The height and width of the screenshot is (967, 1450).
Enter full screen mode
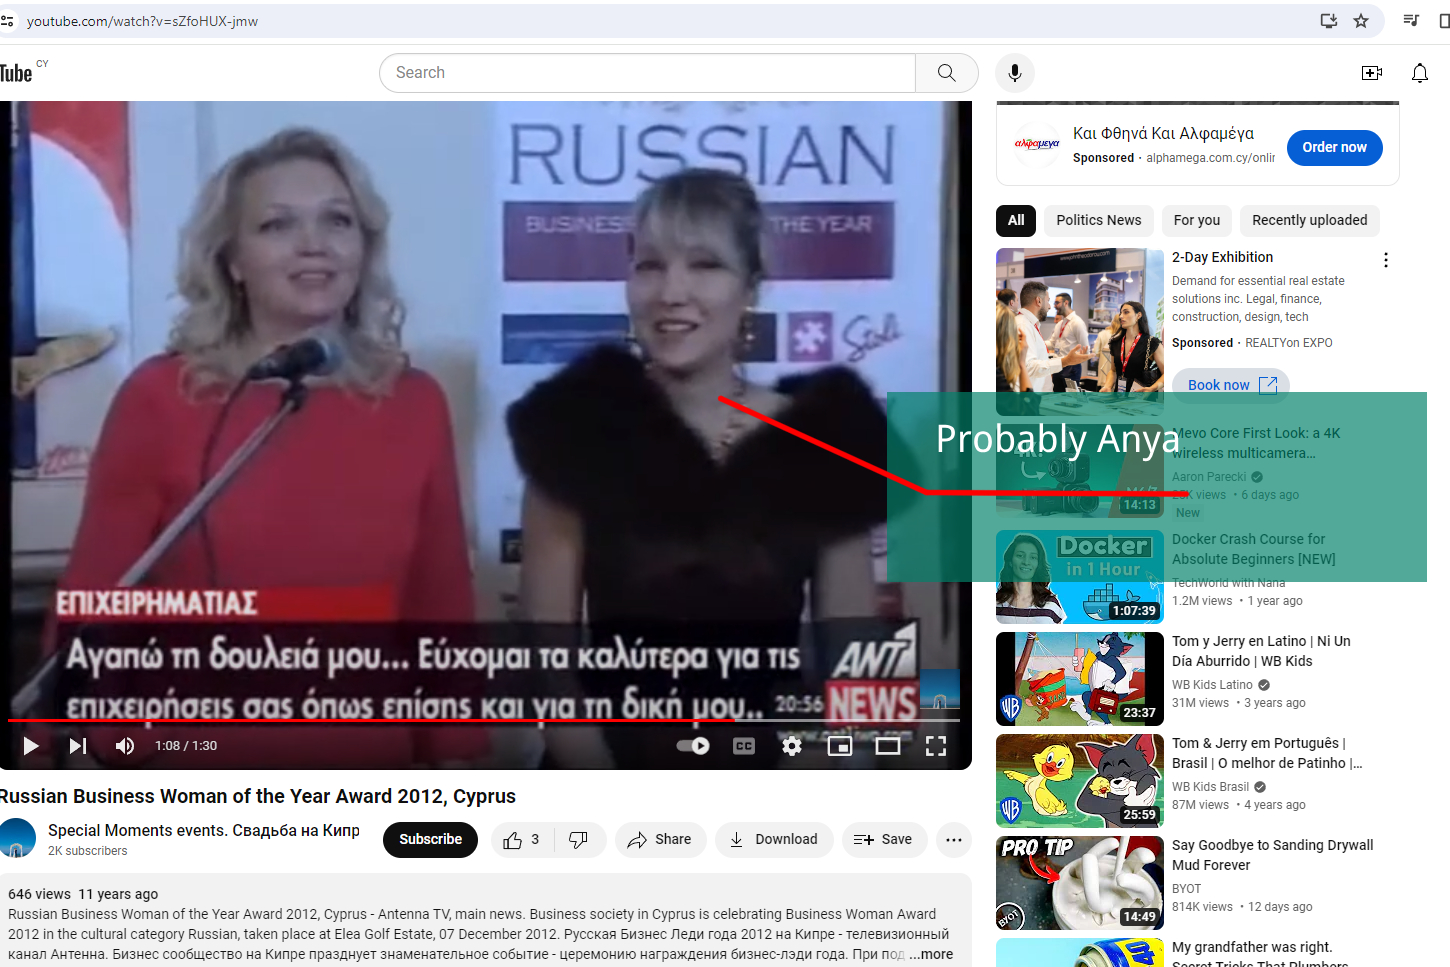[936, 746]
